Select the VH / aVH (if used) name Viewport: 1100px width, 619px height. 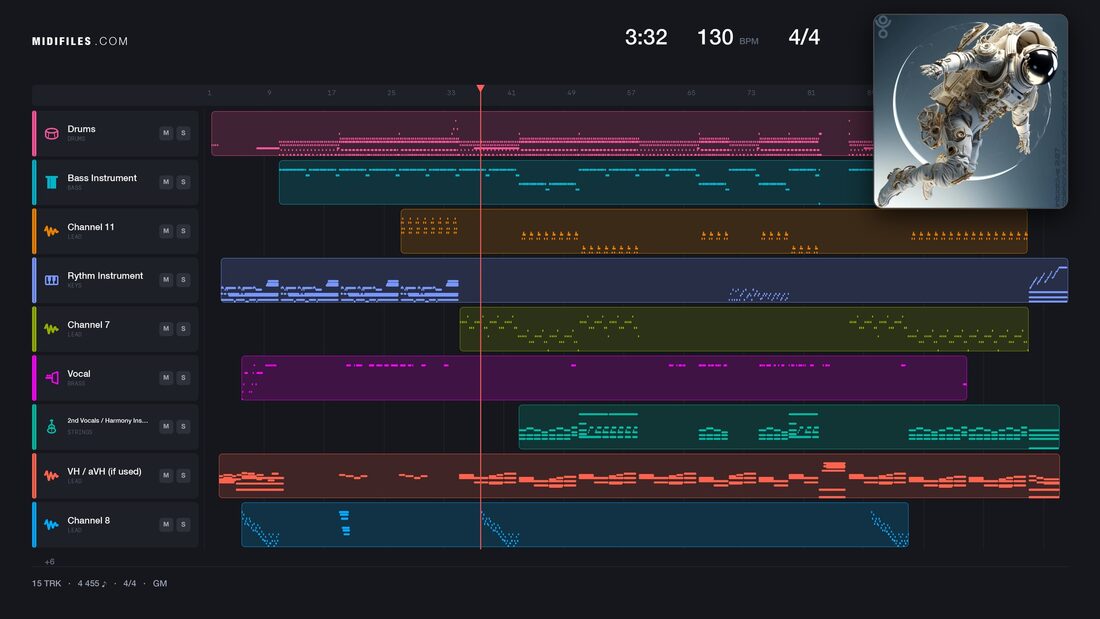click(x=104, y=472)
